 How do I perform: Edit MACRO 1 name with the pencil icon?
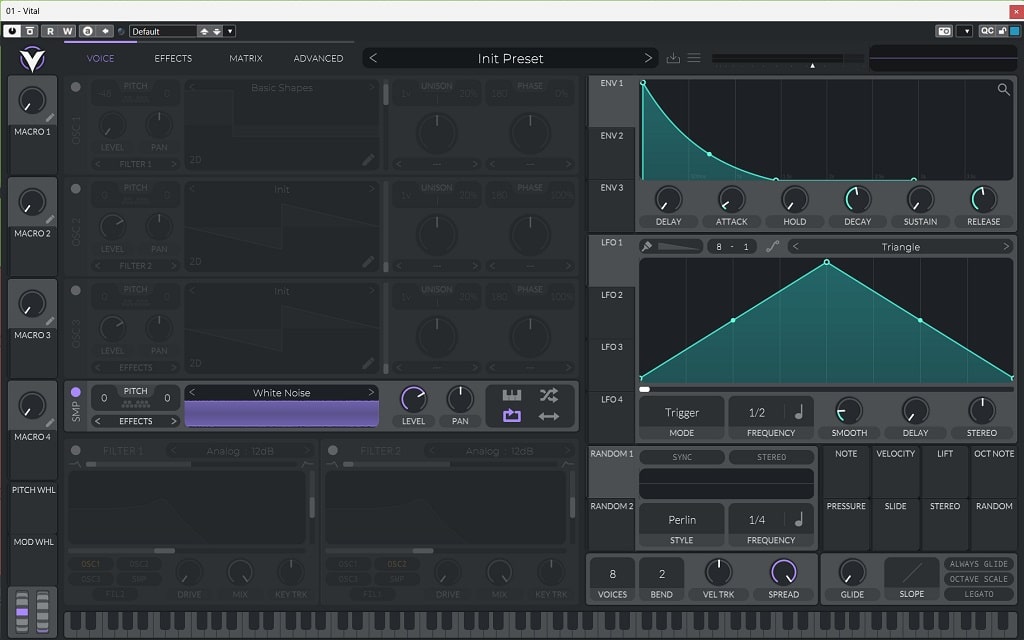[x=50, y=118]
